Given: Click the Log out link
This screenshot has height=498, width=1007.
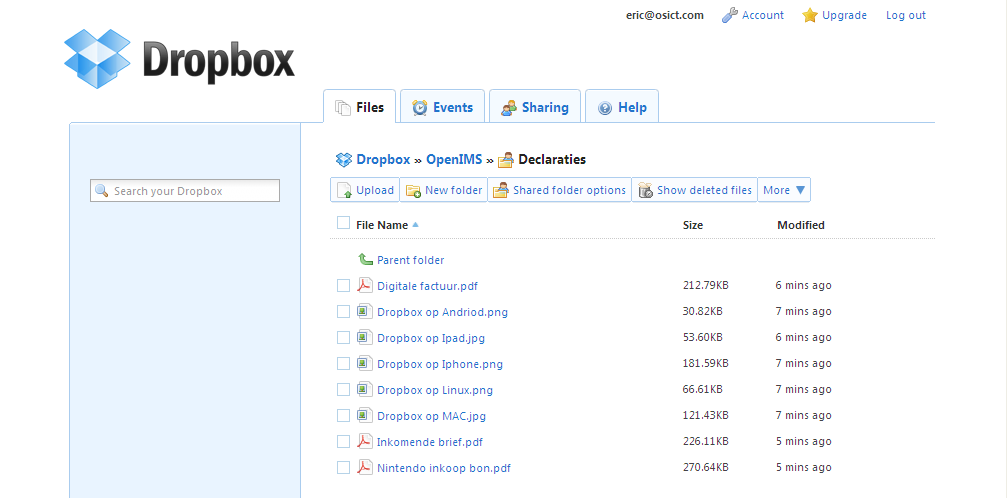Looking at the screenshot, I should [906, 15].
